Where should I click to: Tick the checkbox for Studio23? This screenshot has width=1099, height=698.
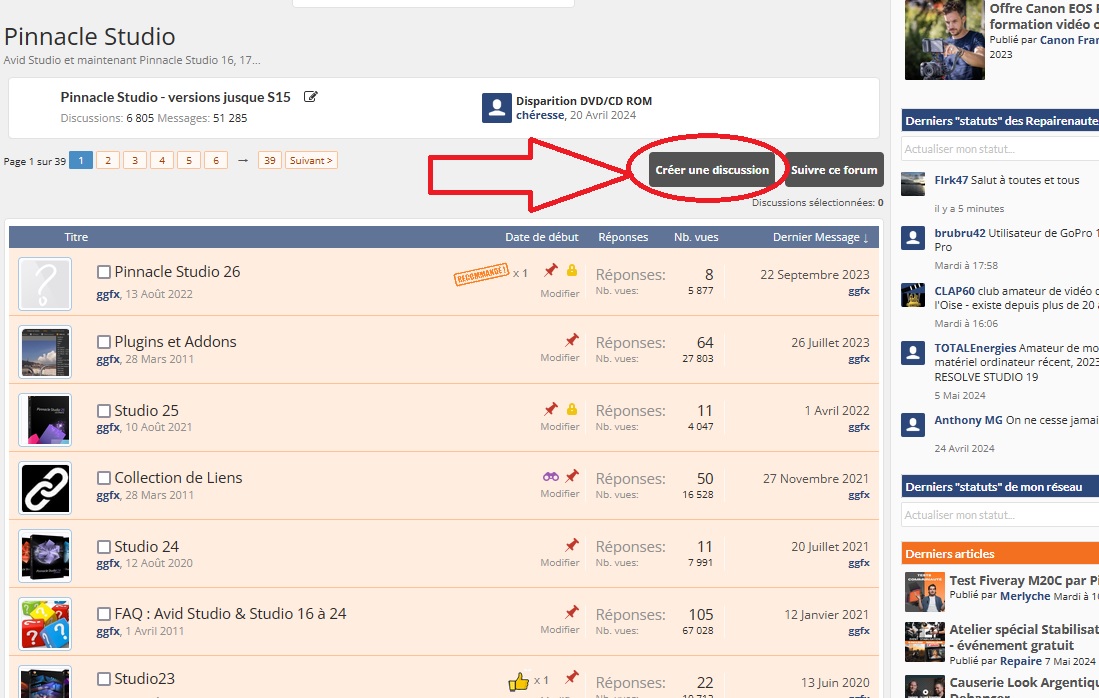(x=104, y=679)
